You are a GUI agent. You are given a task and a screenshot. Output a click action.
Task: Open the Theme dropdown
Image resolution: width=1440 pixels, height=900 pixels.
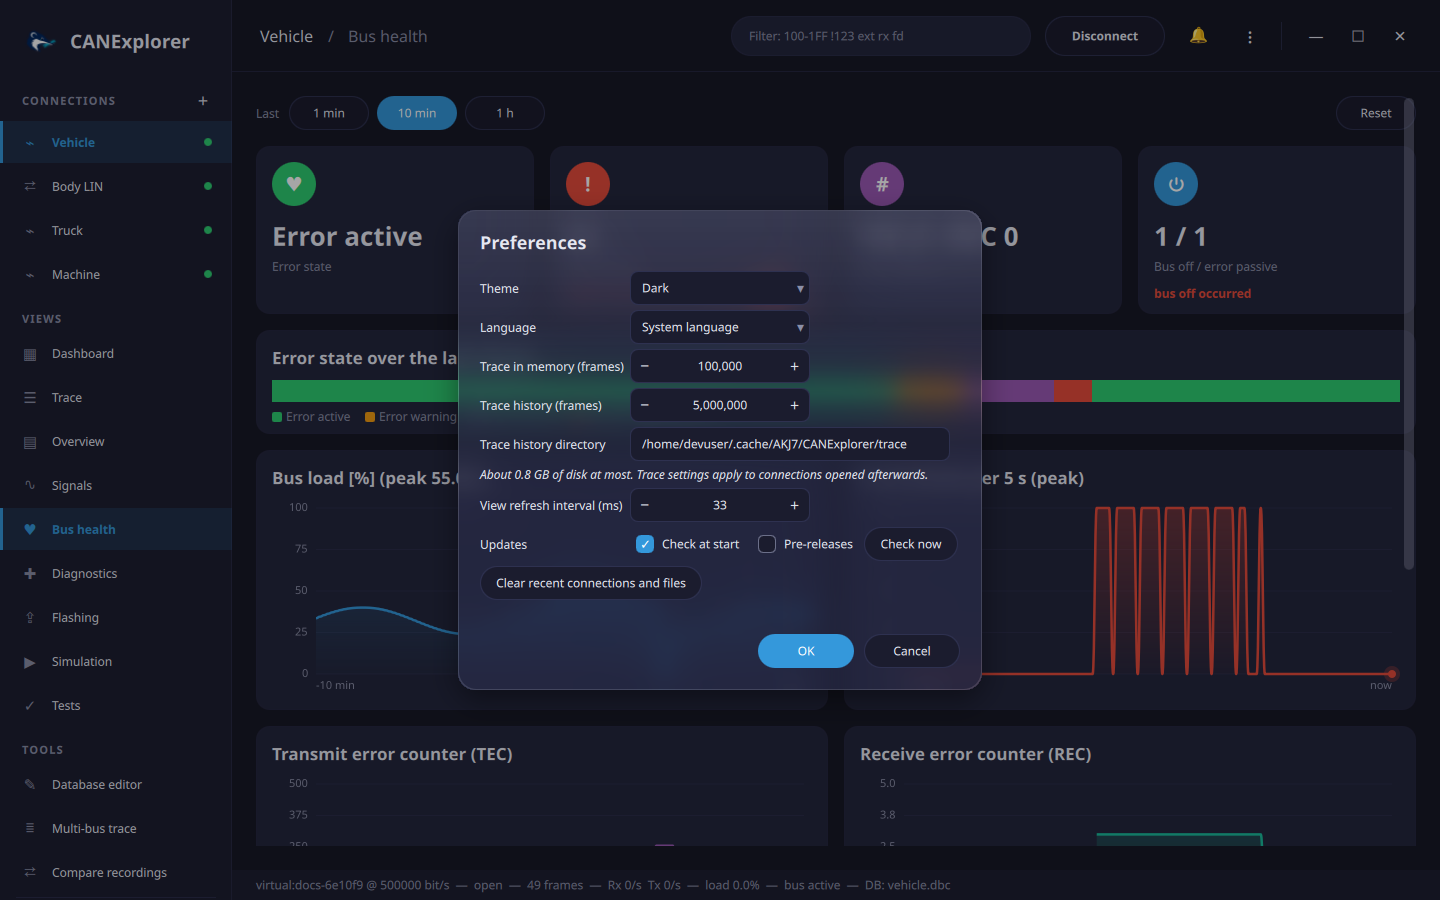720,288
